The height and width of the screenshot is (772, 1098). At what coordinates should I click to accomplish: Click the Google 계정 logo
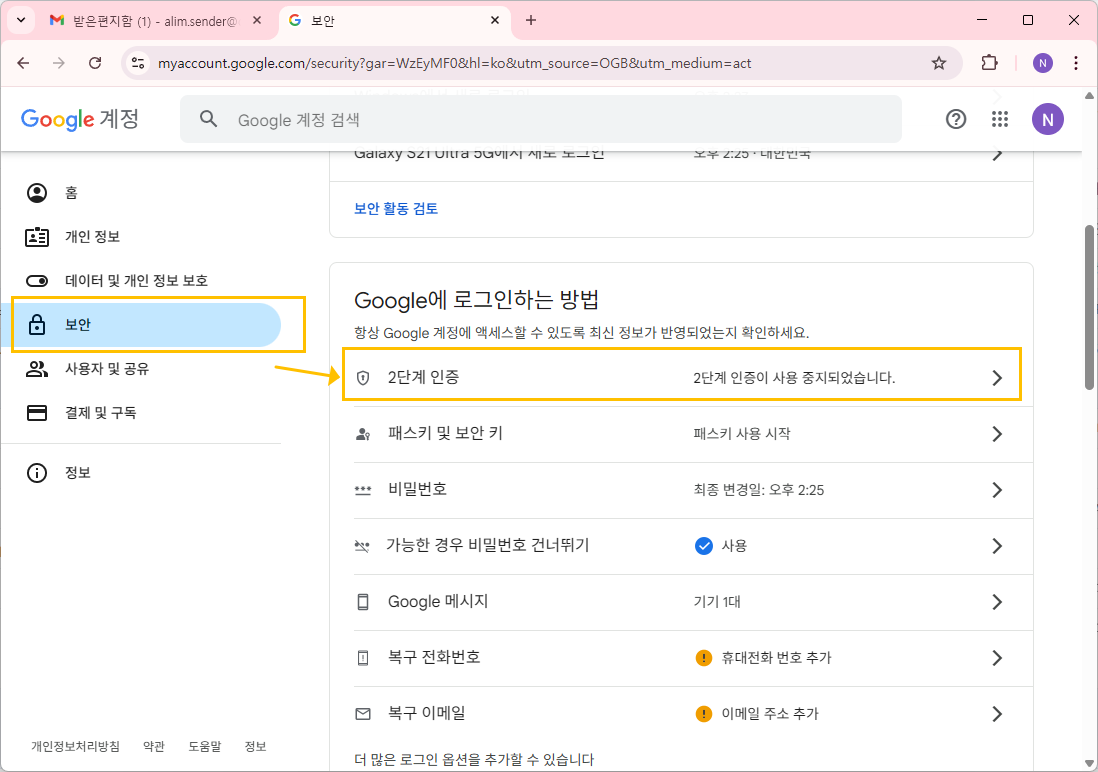click(x=80, y=119)
